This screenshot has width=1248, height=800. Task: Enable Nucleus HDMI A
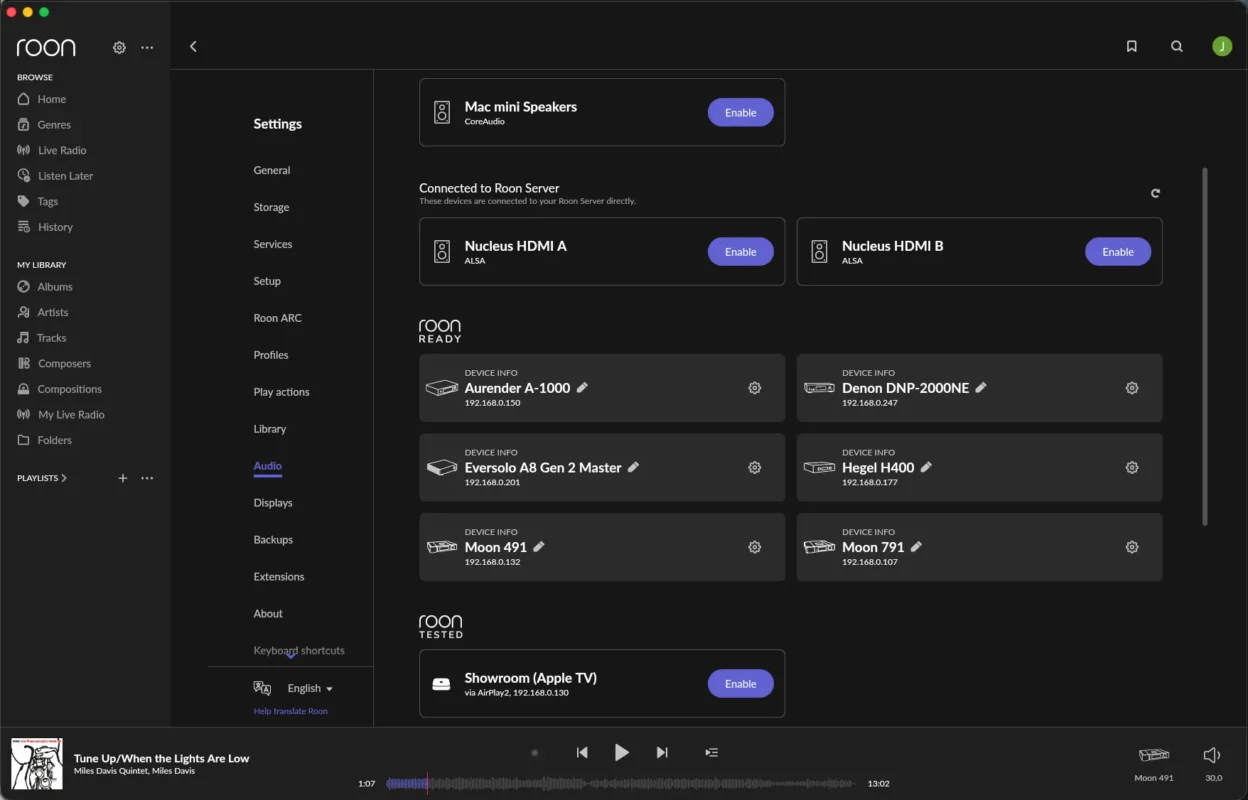(x=741, y=252)
